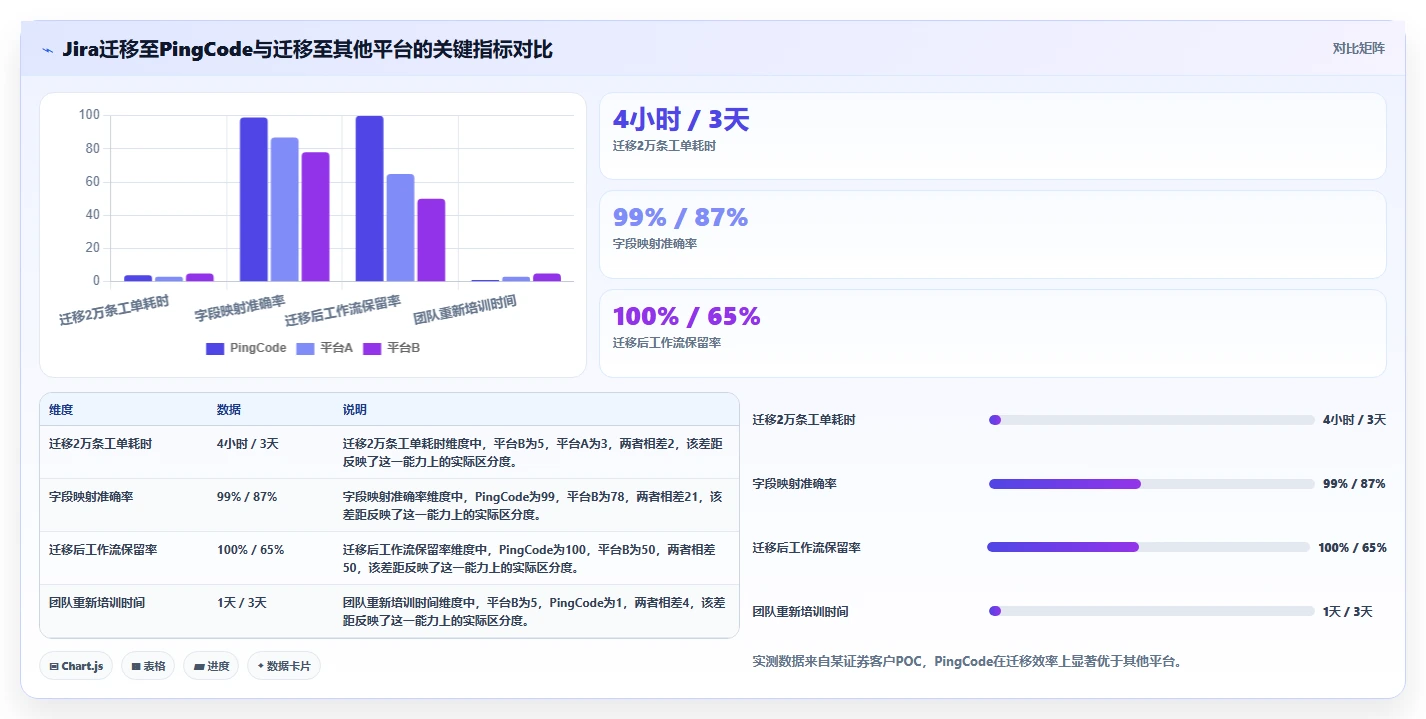Image resolution: width=1426 pixels, height=719 pixels.
Task: Click 平台B bar for 迁移后工作流保留率 in chart
Action: tap(431, 240)
